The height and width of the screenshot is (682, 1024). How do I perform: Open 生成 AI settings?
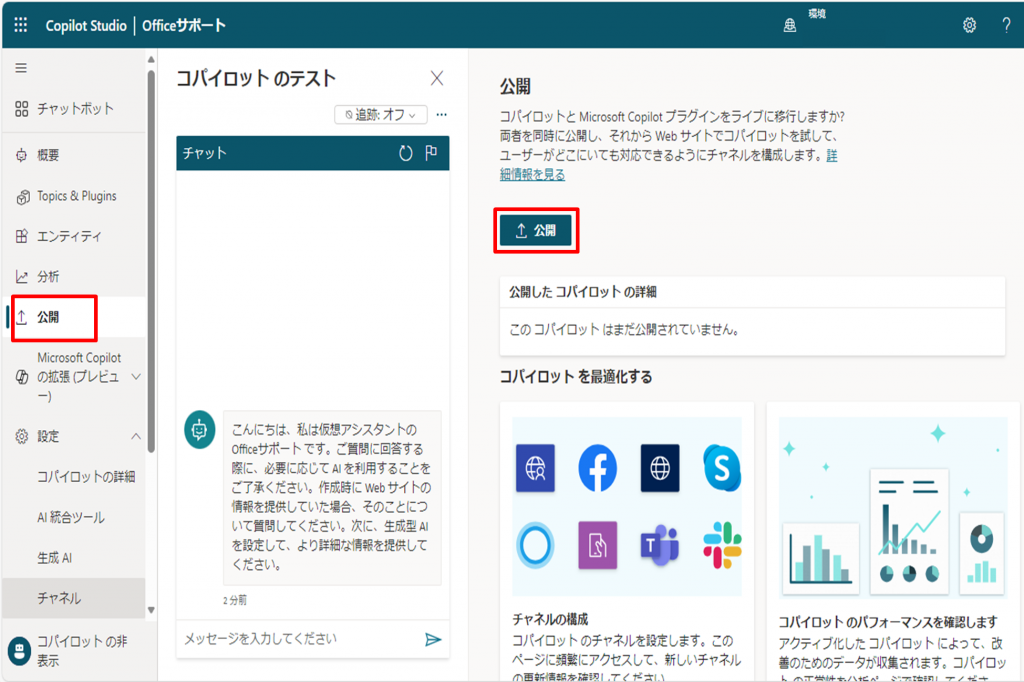coord(55,558)
